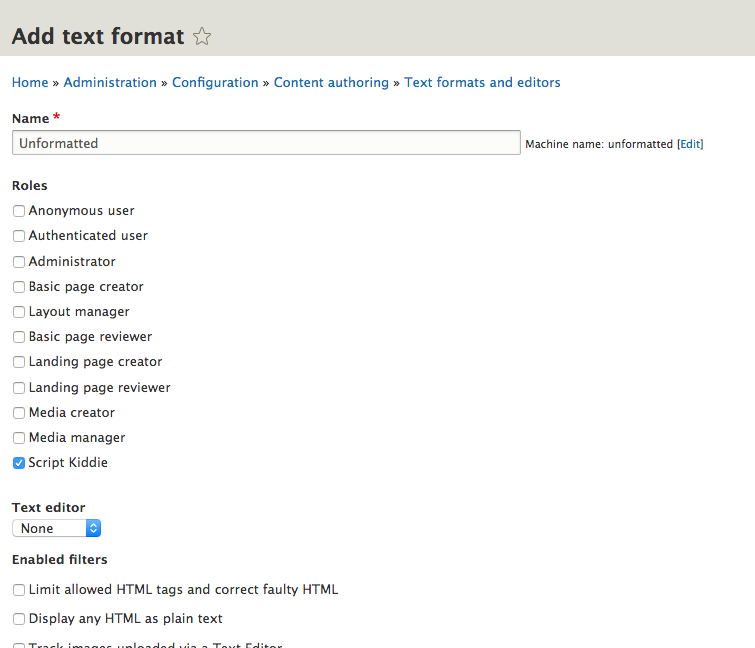The height and width of the screenshot is (648, 755).
Task: Toggle the Layout manager role
Action: click(x=19, y=312)
